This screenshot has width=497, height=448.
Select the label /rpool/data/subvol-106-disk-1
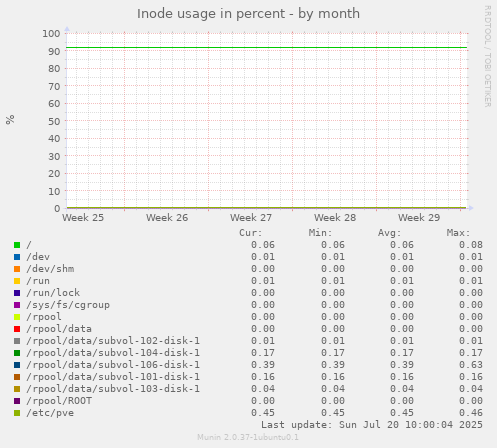point(113,365)
